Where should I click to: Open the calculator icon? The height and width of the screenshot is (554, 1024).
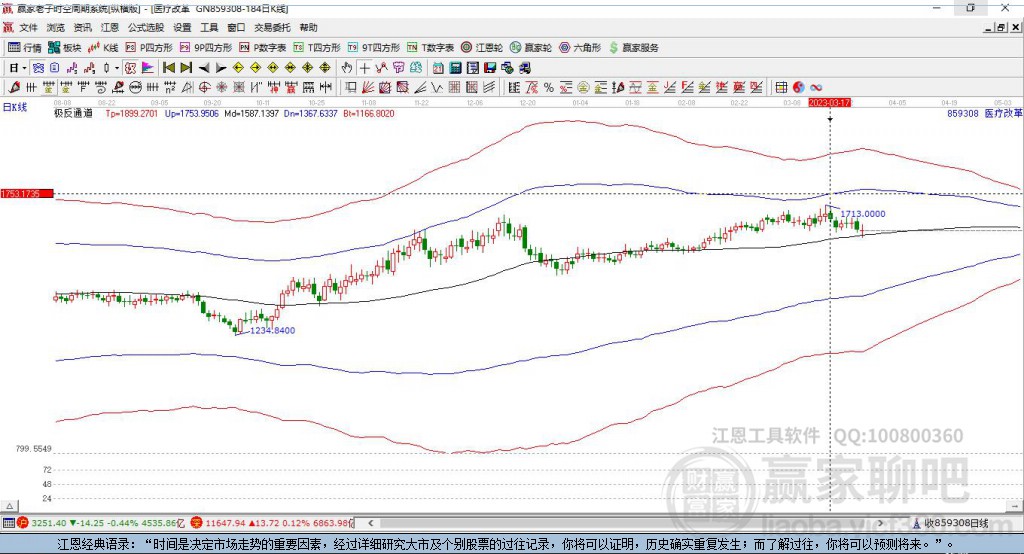[x=455, y=68]
